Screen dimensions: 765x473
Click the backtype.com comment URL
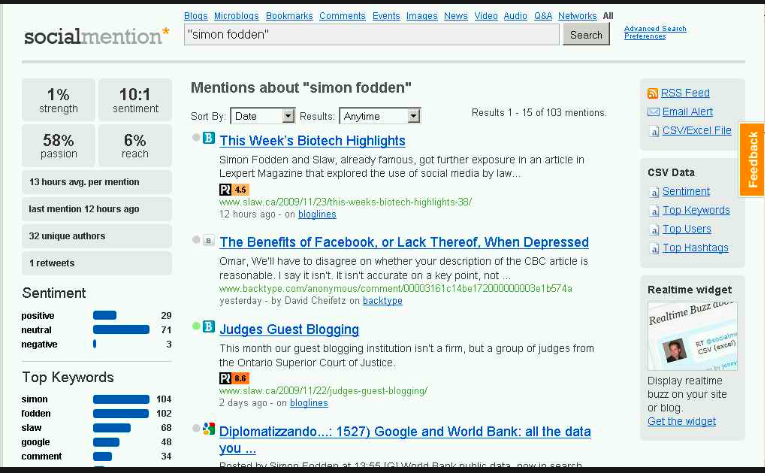pos(396,288)
